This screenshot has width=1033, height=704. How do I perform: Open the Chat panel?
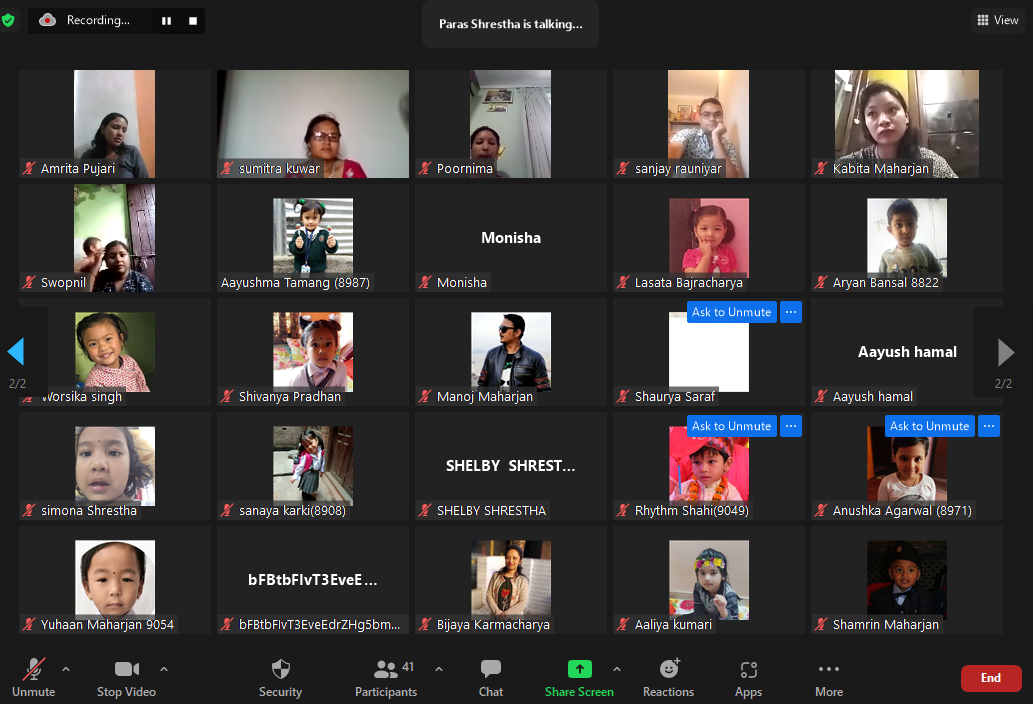coord(491,677)
